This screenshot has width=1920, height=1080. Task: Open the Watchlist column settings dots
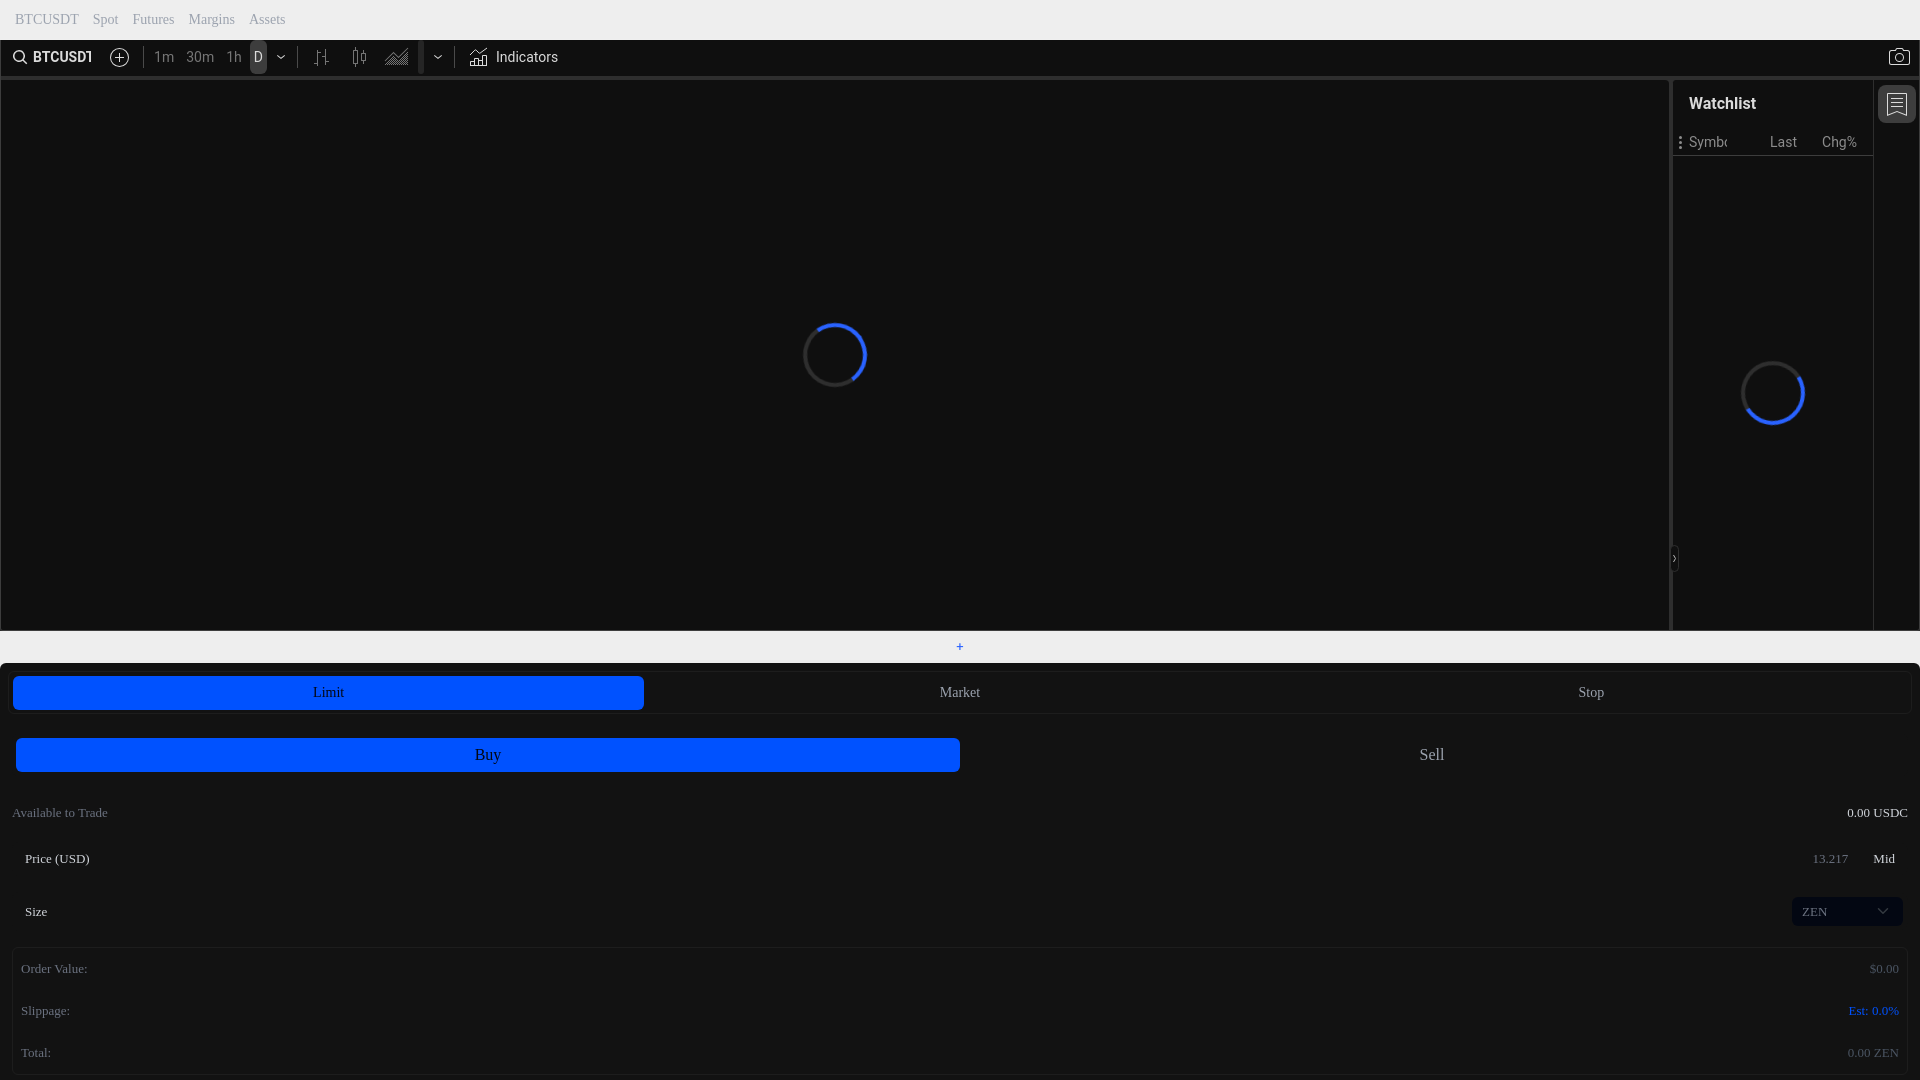pyautogui.click(x=1680, y=142)
